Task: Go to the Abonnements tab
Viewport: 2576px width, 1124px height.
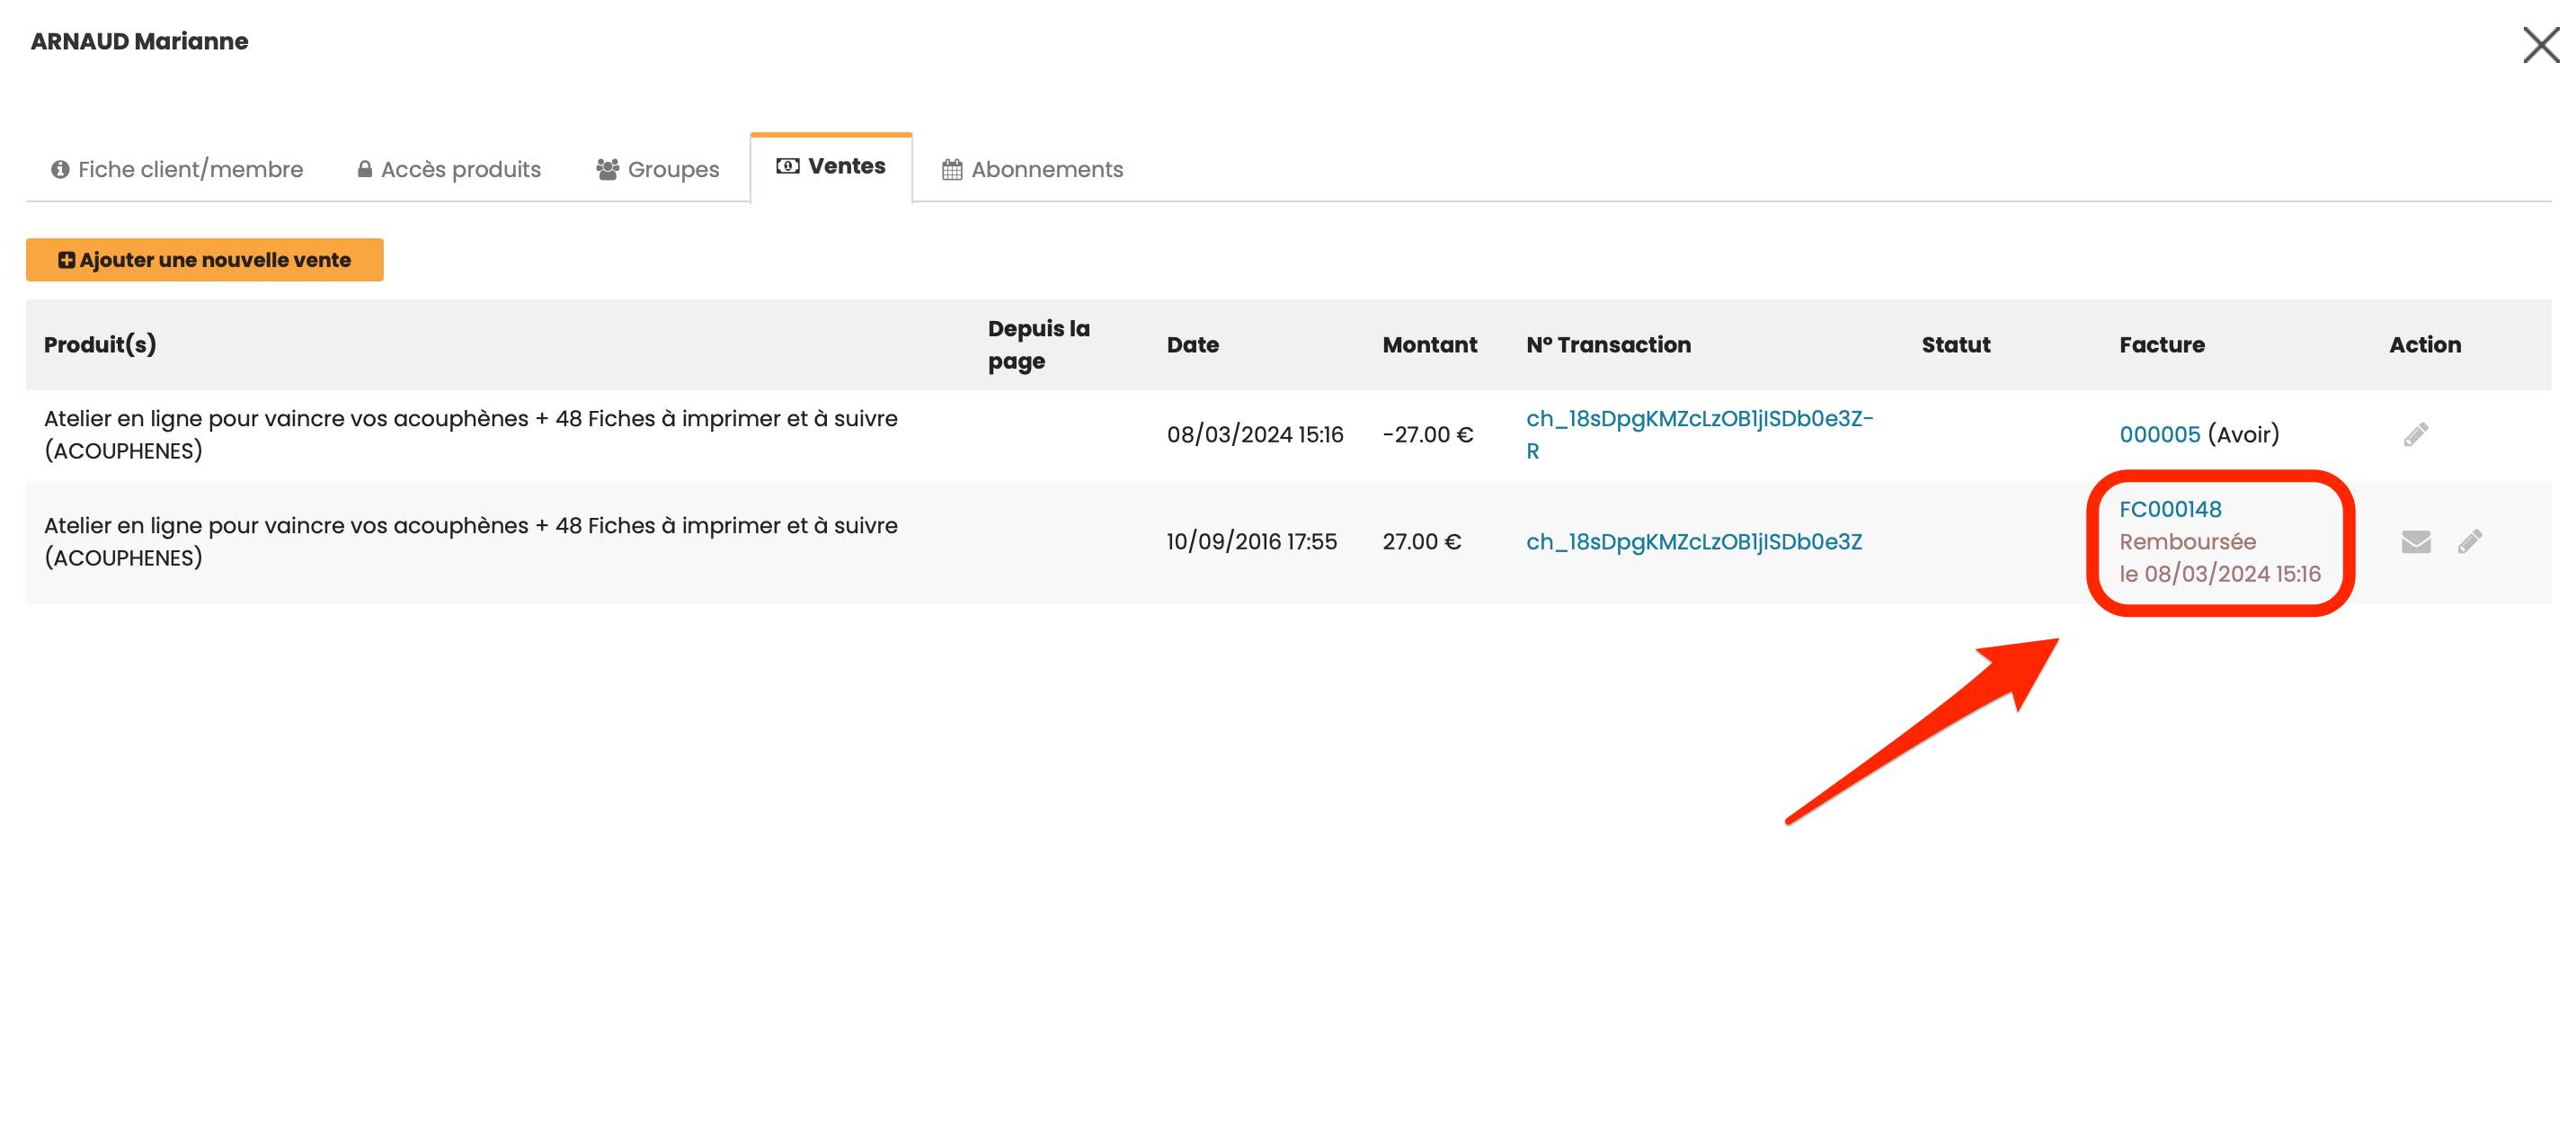Action: tap(1046, 169)
